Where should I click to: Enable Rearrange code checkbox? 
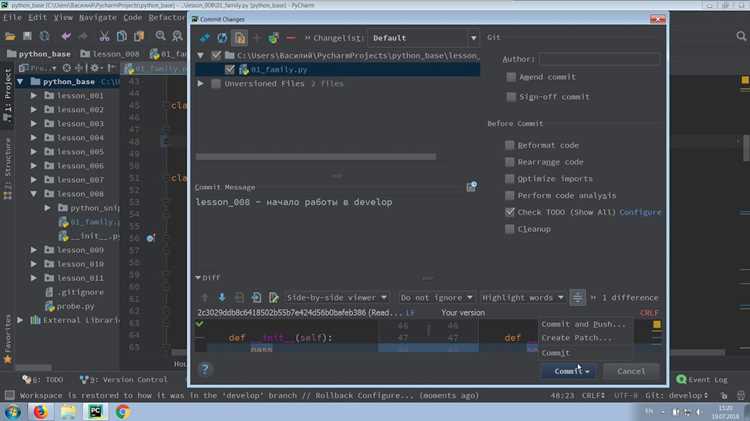coord(510,162)
